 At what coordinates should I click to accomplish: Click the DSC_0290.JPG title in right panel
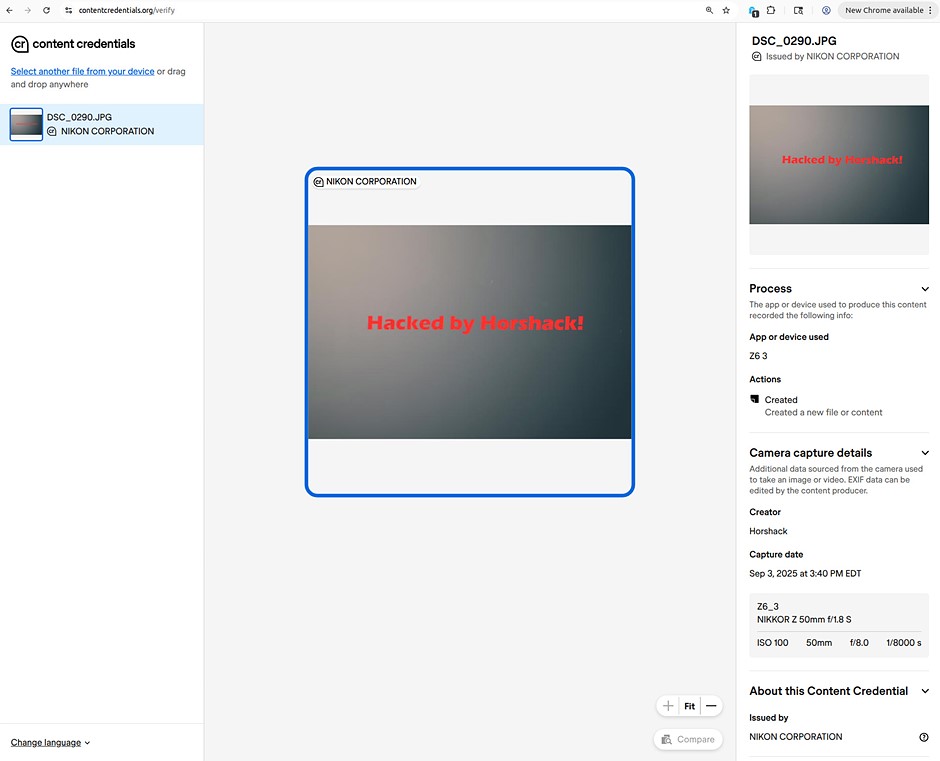pyautogui.click(x=794, y=41)
